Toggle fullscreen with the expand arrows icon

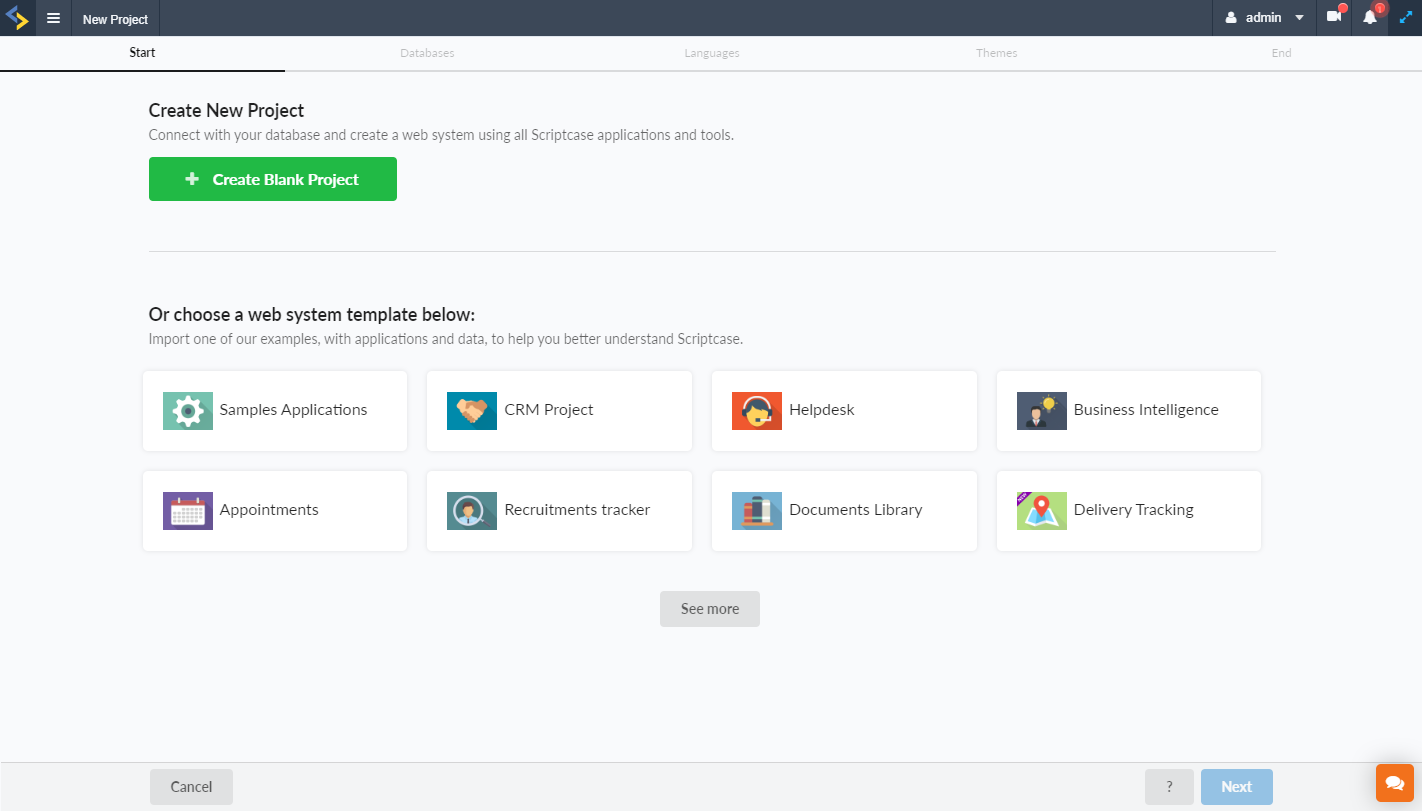point(1405,18)
